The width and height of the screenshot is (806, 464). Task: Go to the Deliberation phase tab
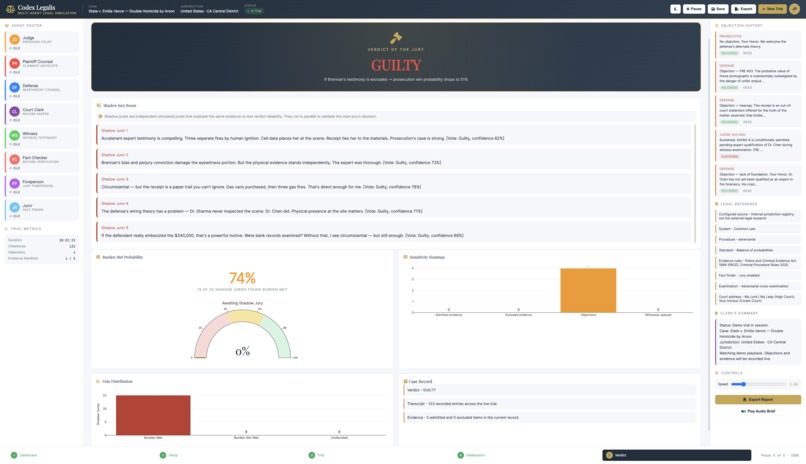pyautogui.click(x=471, y=455)
